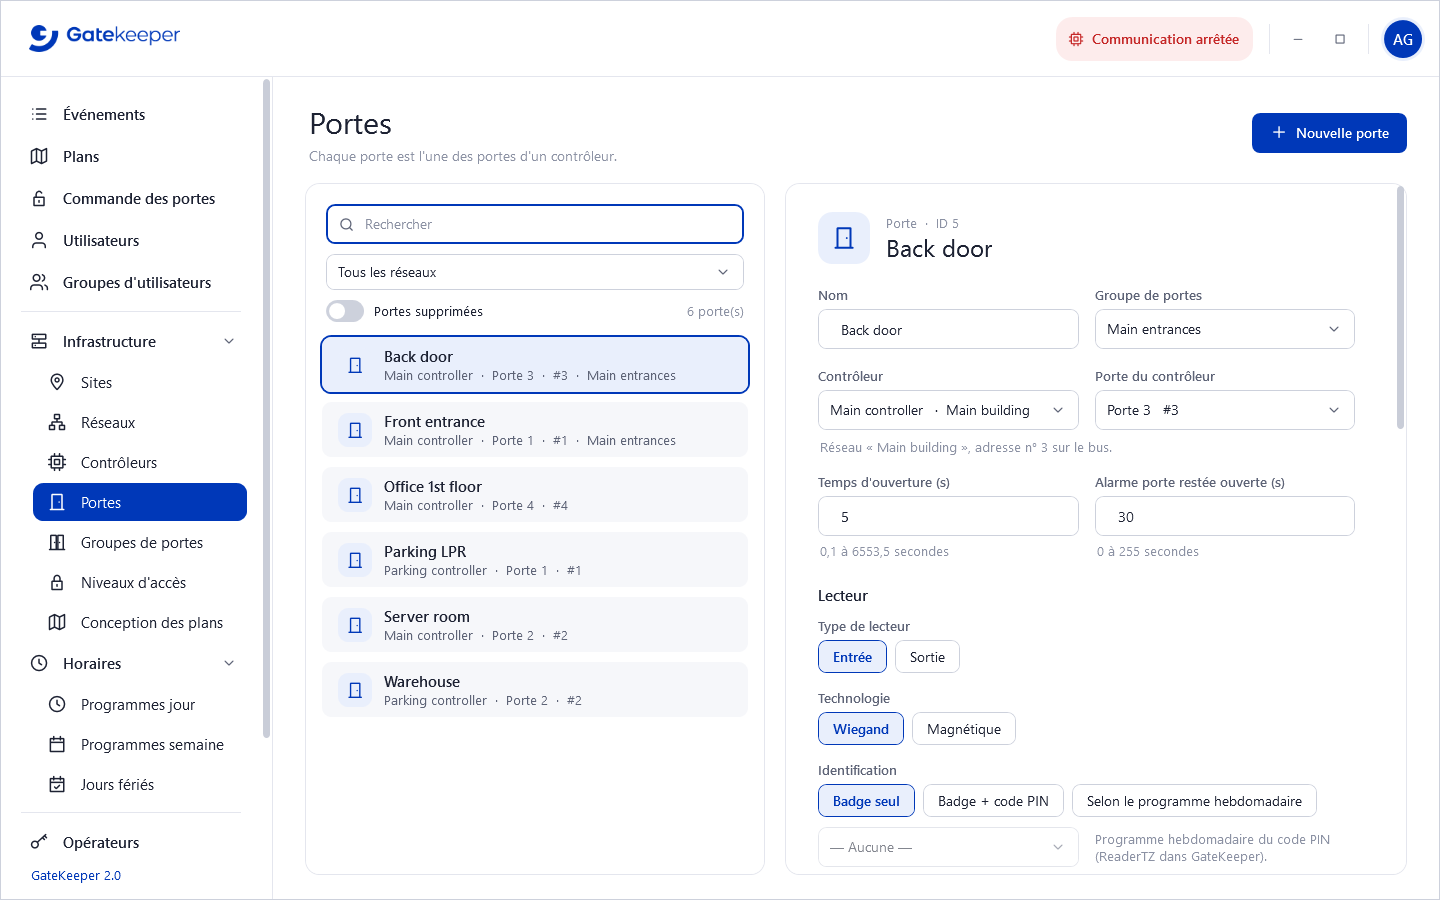Viewport: 1440px width, 900px height.
Task: Open the Contrôleur dropdown
Action: coord(948,410)
